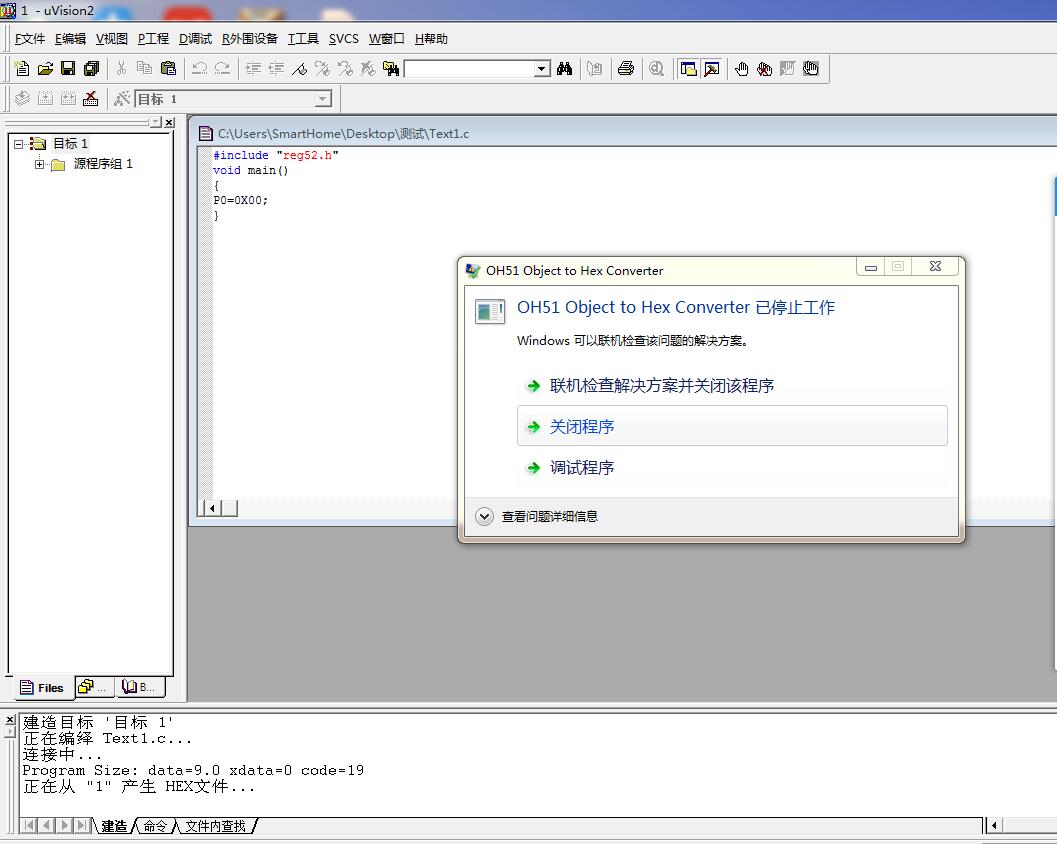Image resolution: width=1057 pixels, height=844 pixels.
Task: Open a file with the folder icon
Action: pyautogui.click(x=45, y=68)
